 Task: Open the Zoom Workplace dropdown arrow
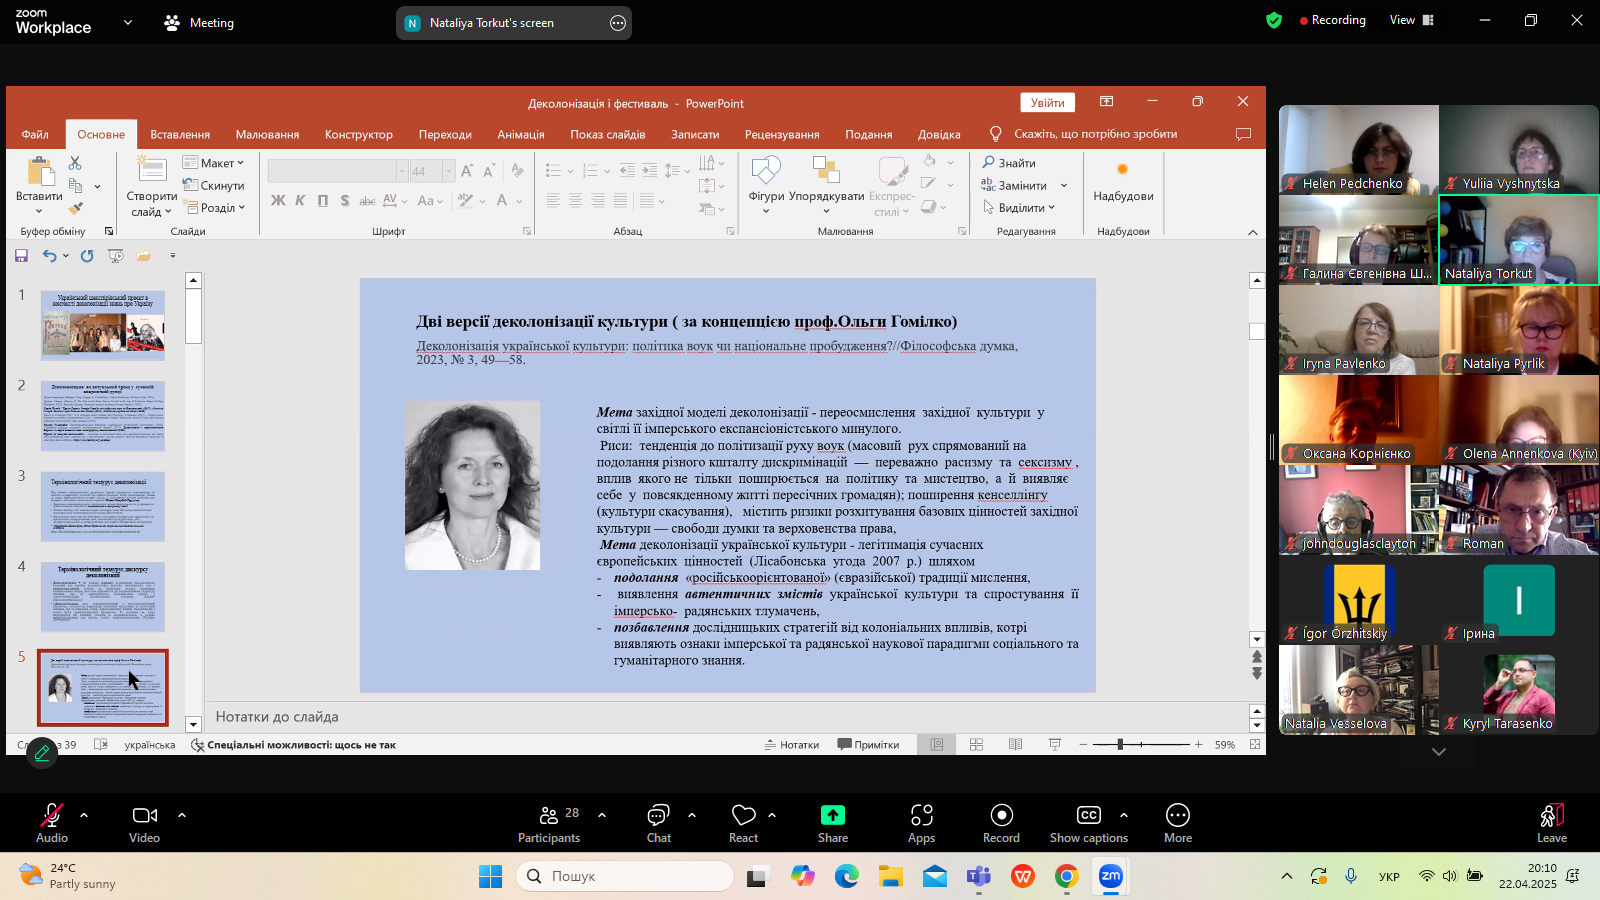(x=127, y=22)
